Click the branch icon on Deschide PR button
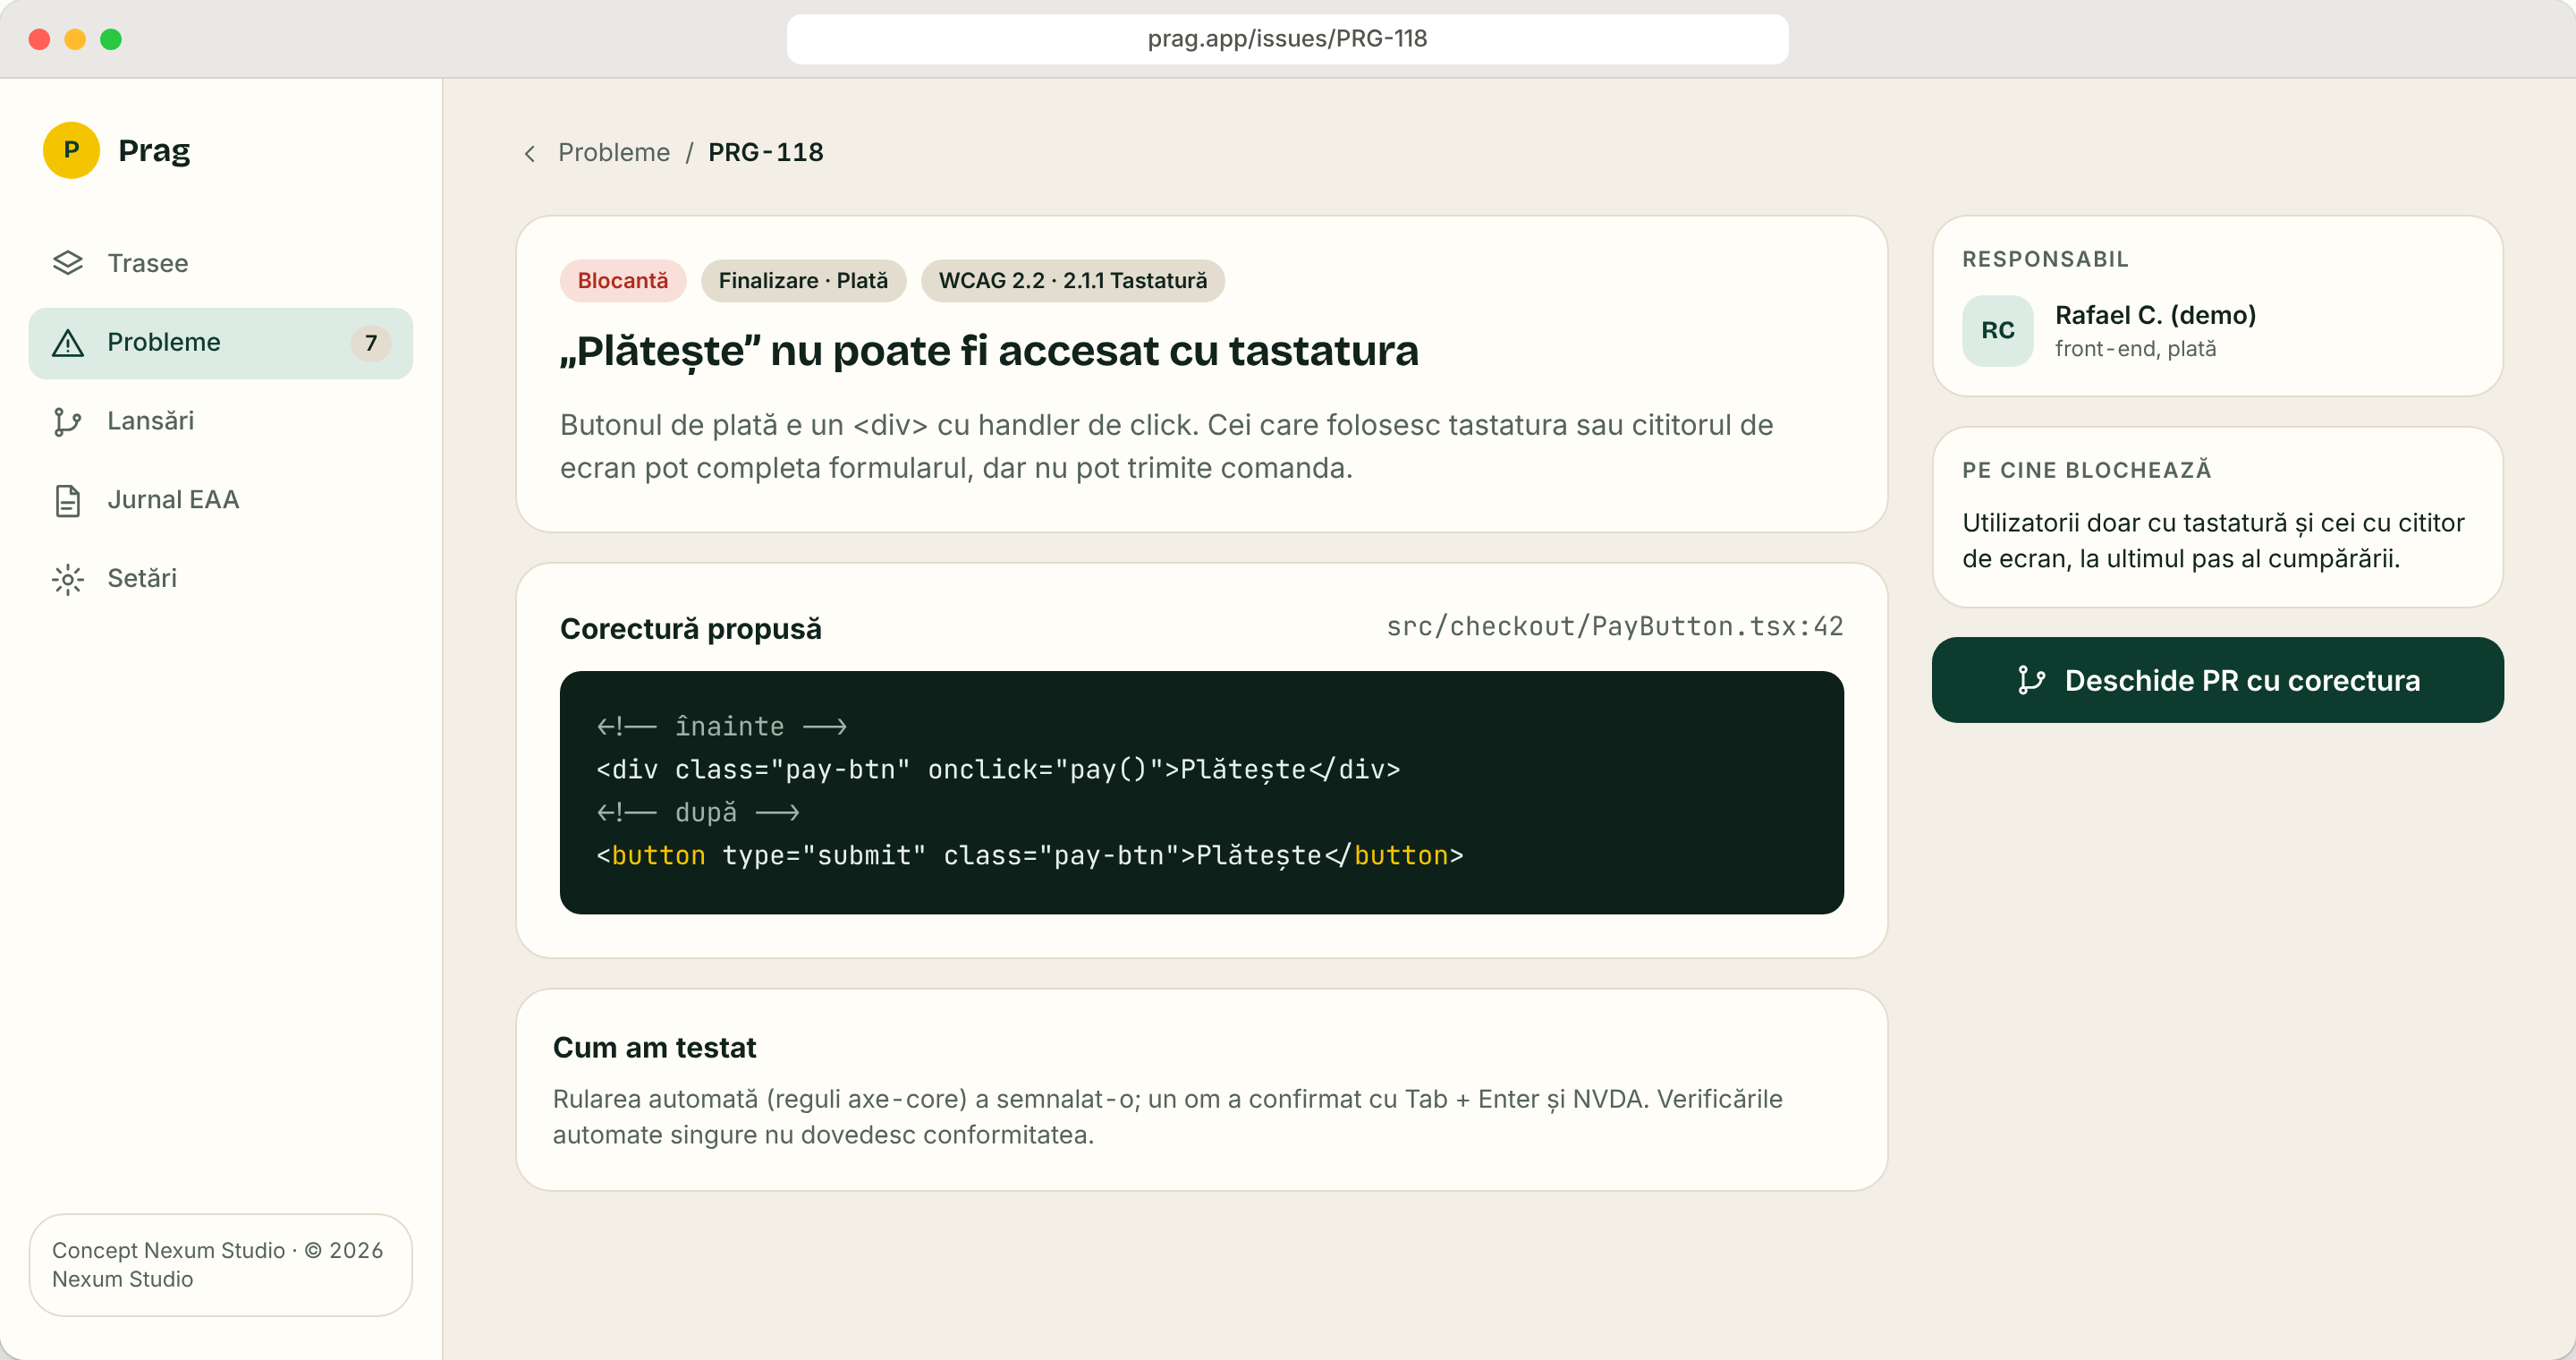The image size is (2576, 1360). tap(2031, 680)
